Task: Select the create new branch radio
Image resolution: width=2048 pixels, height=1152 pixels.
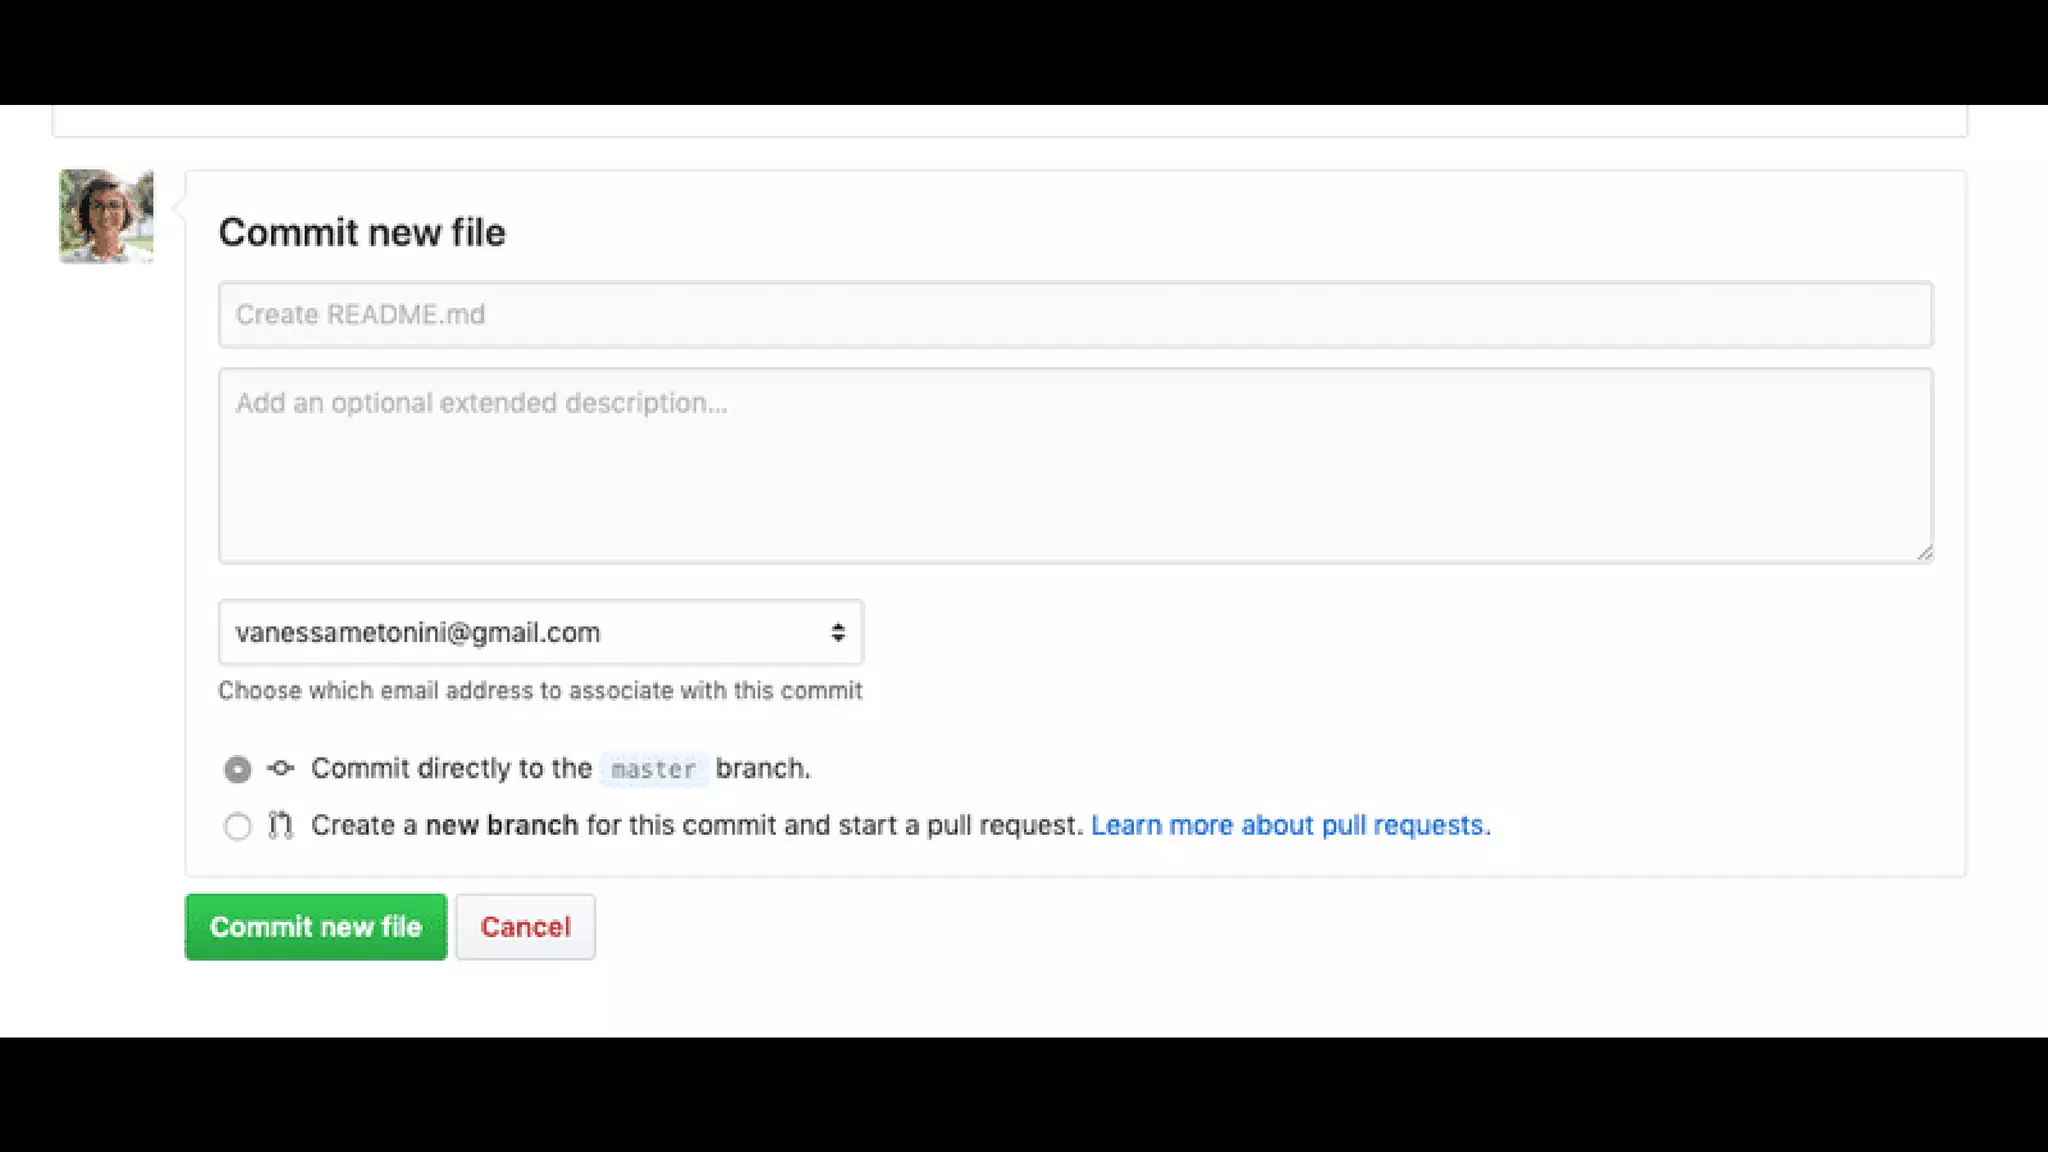Action: (238, 827)
